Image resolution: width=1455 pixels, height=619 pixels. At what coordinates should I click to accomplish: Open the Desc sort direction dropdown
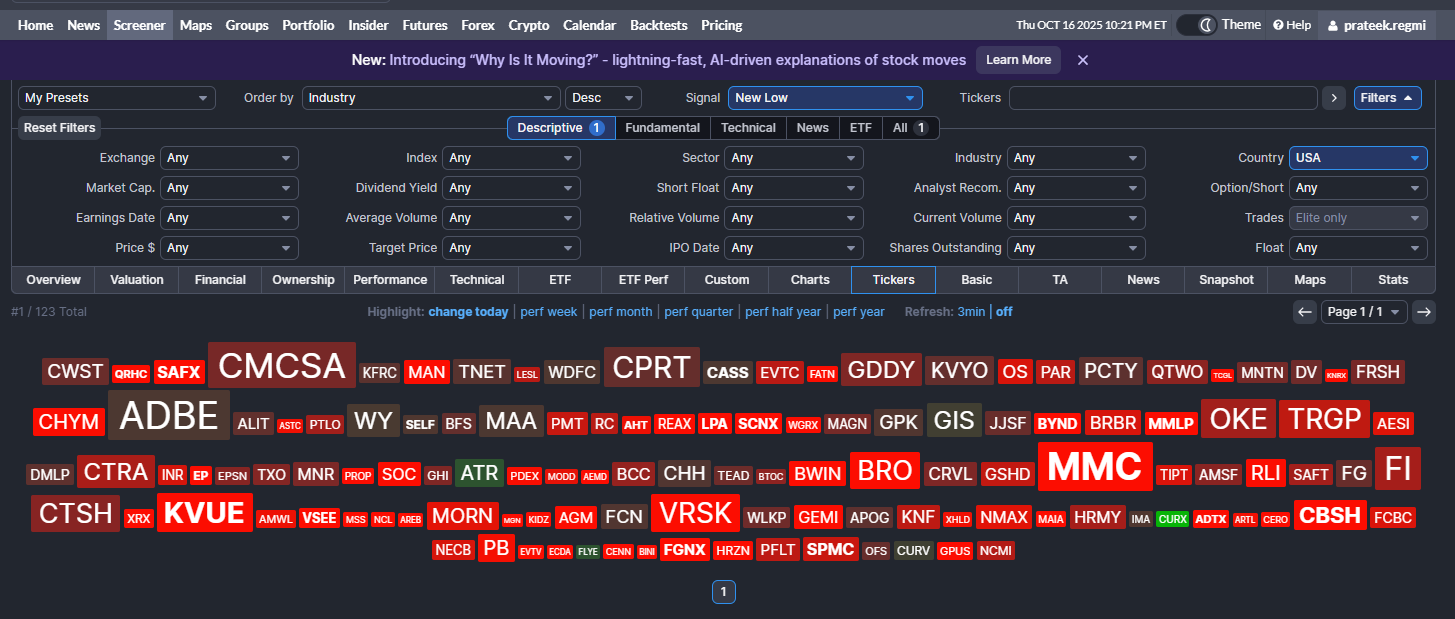pyautogui.click(x=603, y=98)
